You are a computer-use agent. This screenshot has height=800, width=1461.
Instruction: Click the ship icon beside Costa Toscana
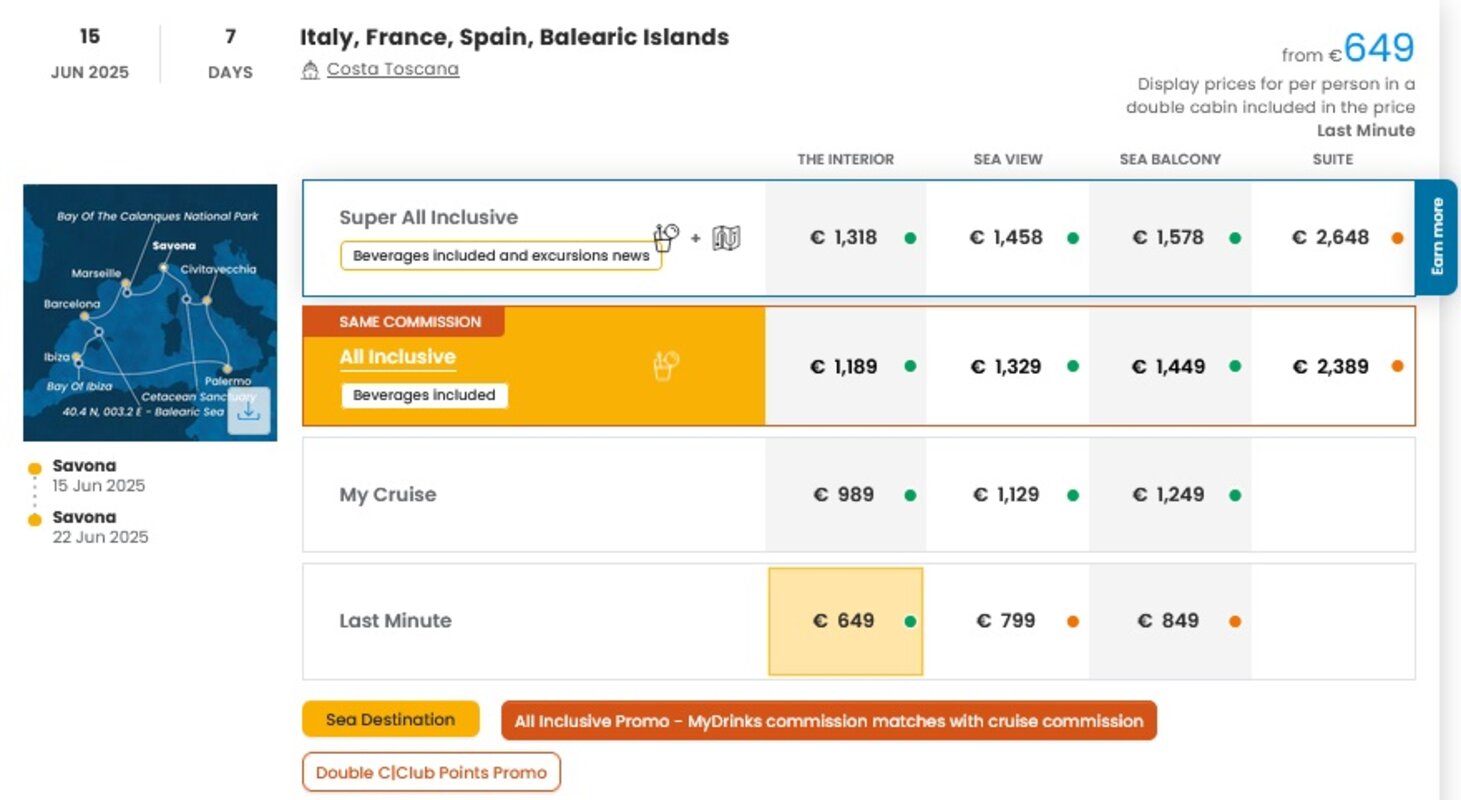(x=310, y=70)
